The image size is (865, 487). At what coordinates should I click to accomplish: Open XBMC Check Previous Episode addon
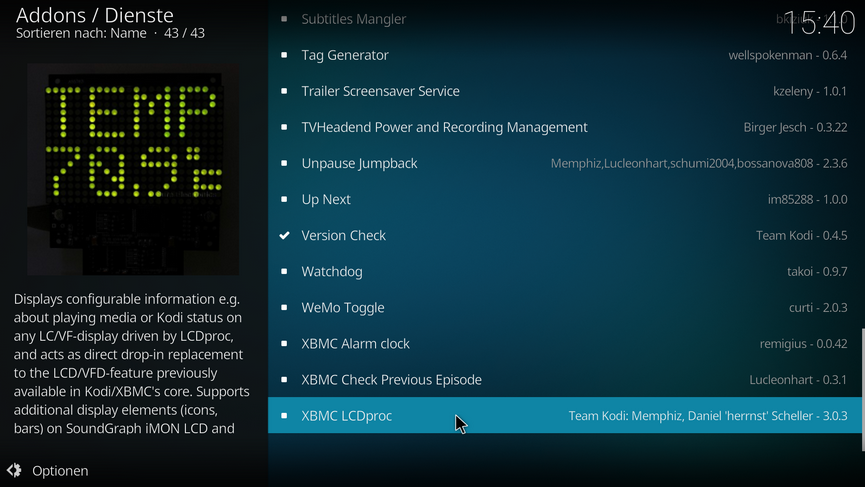[565, 379]
